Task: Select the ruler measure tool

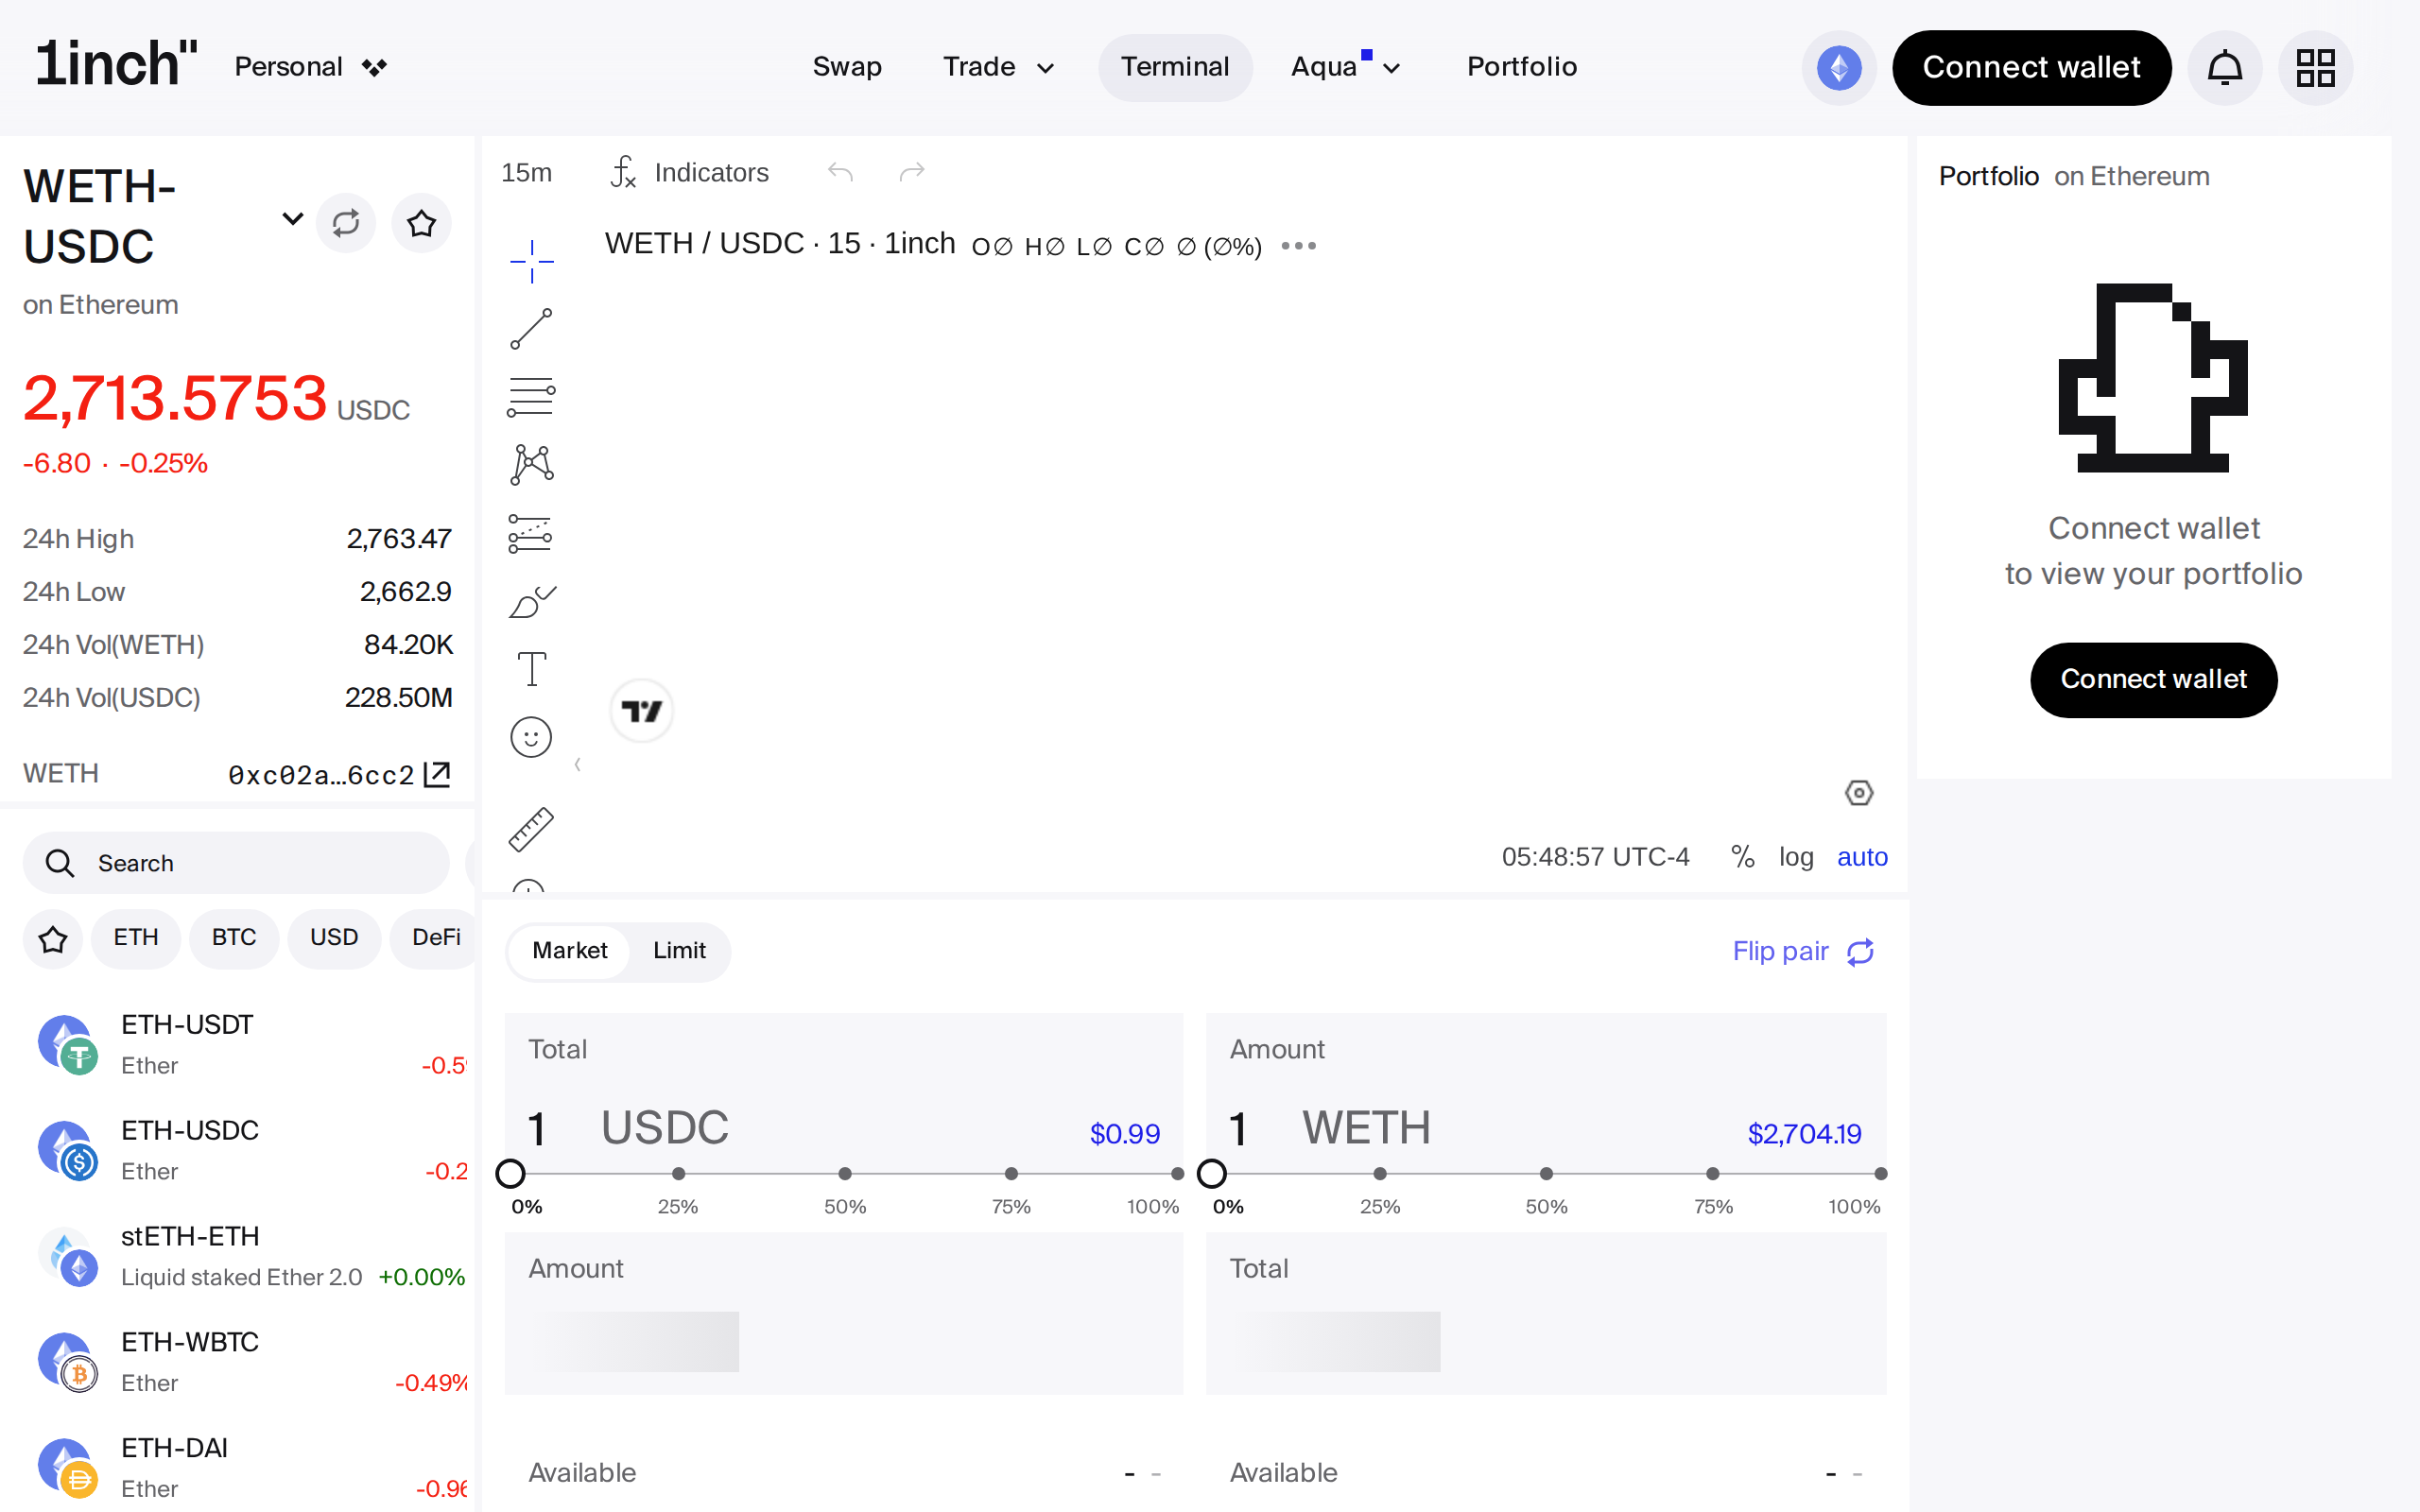Action: (531, 830)
